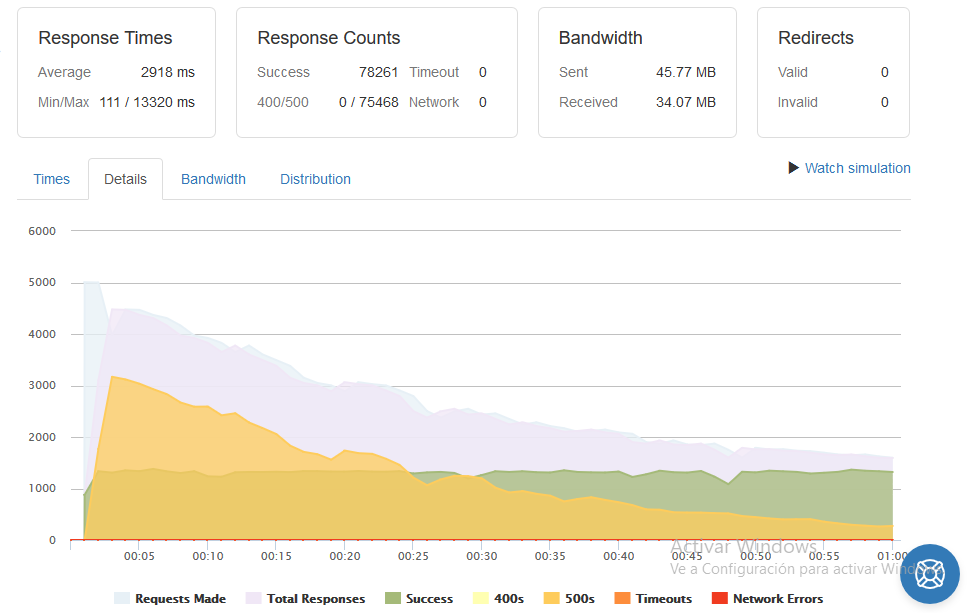969x613 pixels.
Task: Toggle the Total Responses legend series
Action: coord(305,598)
